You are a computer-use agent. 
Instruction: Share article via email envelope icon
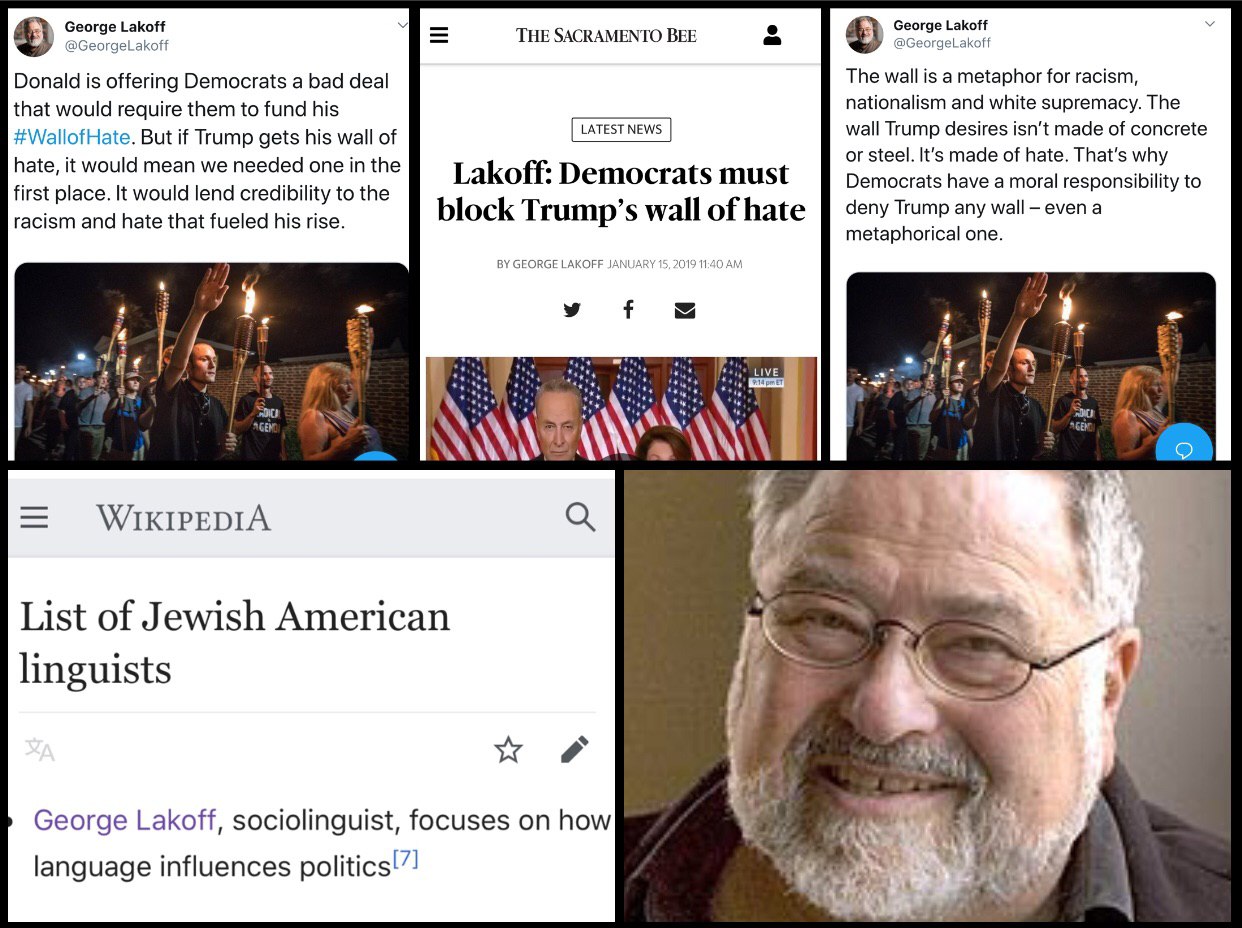coord(685,310)
